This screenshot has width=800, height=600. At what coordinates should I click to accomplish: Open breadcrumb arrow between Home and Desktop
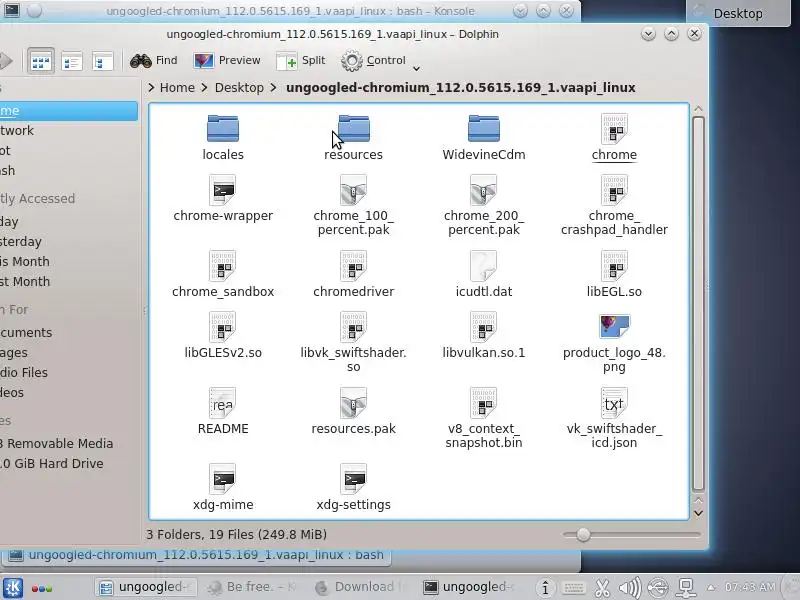click(x=204, y=88)
